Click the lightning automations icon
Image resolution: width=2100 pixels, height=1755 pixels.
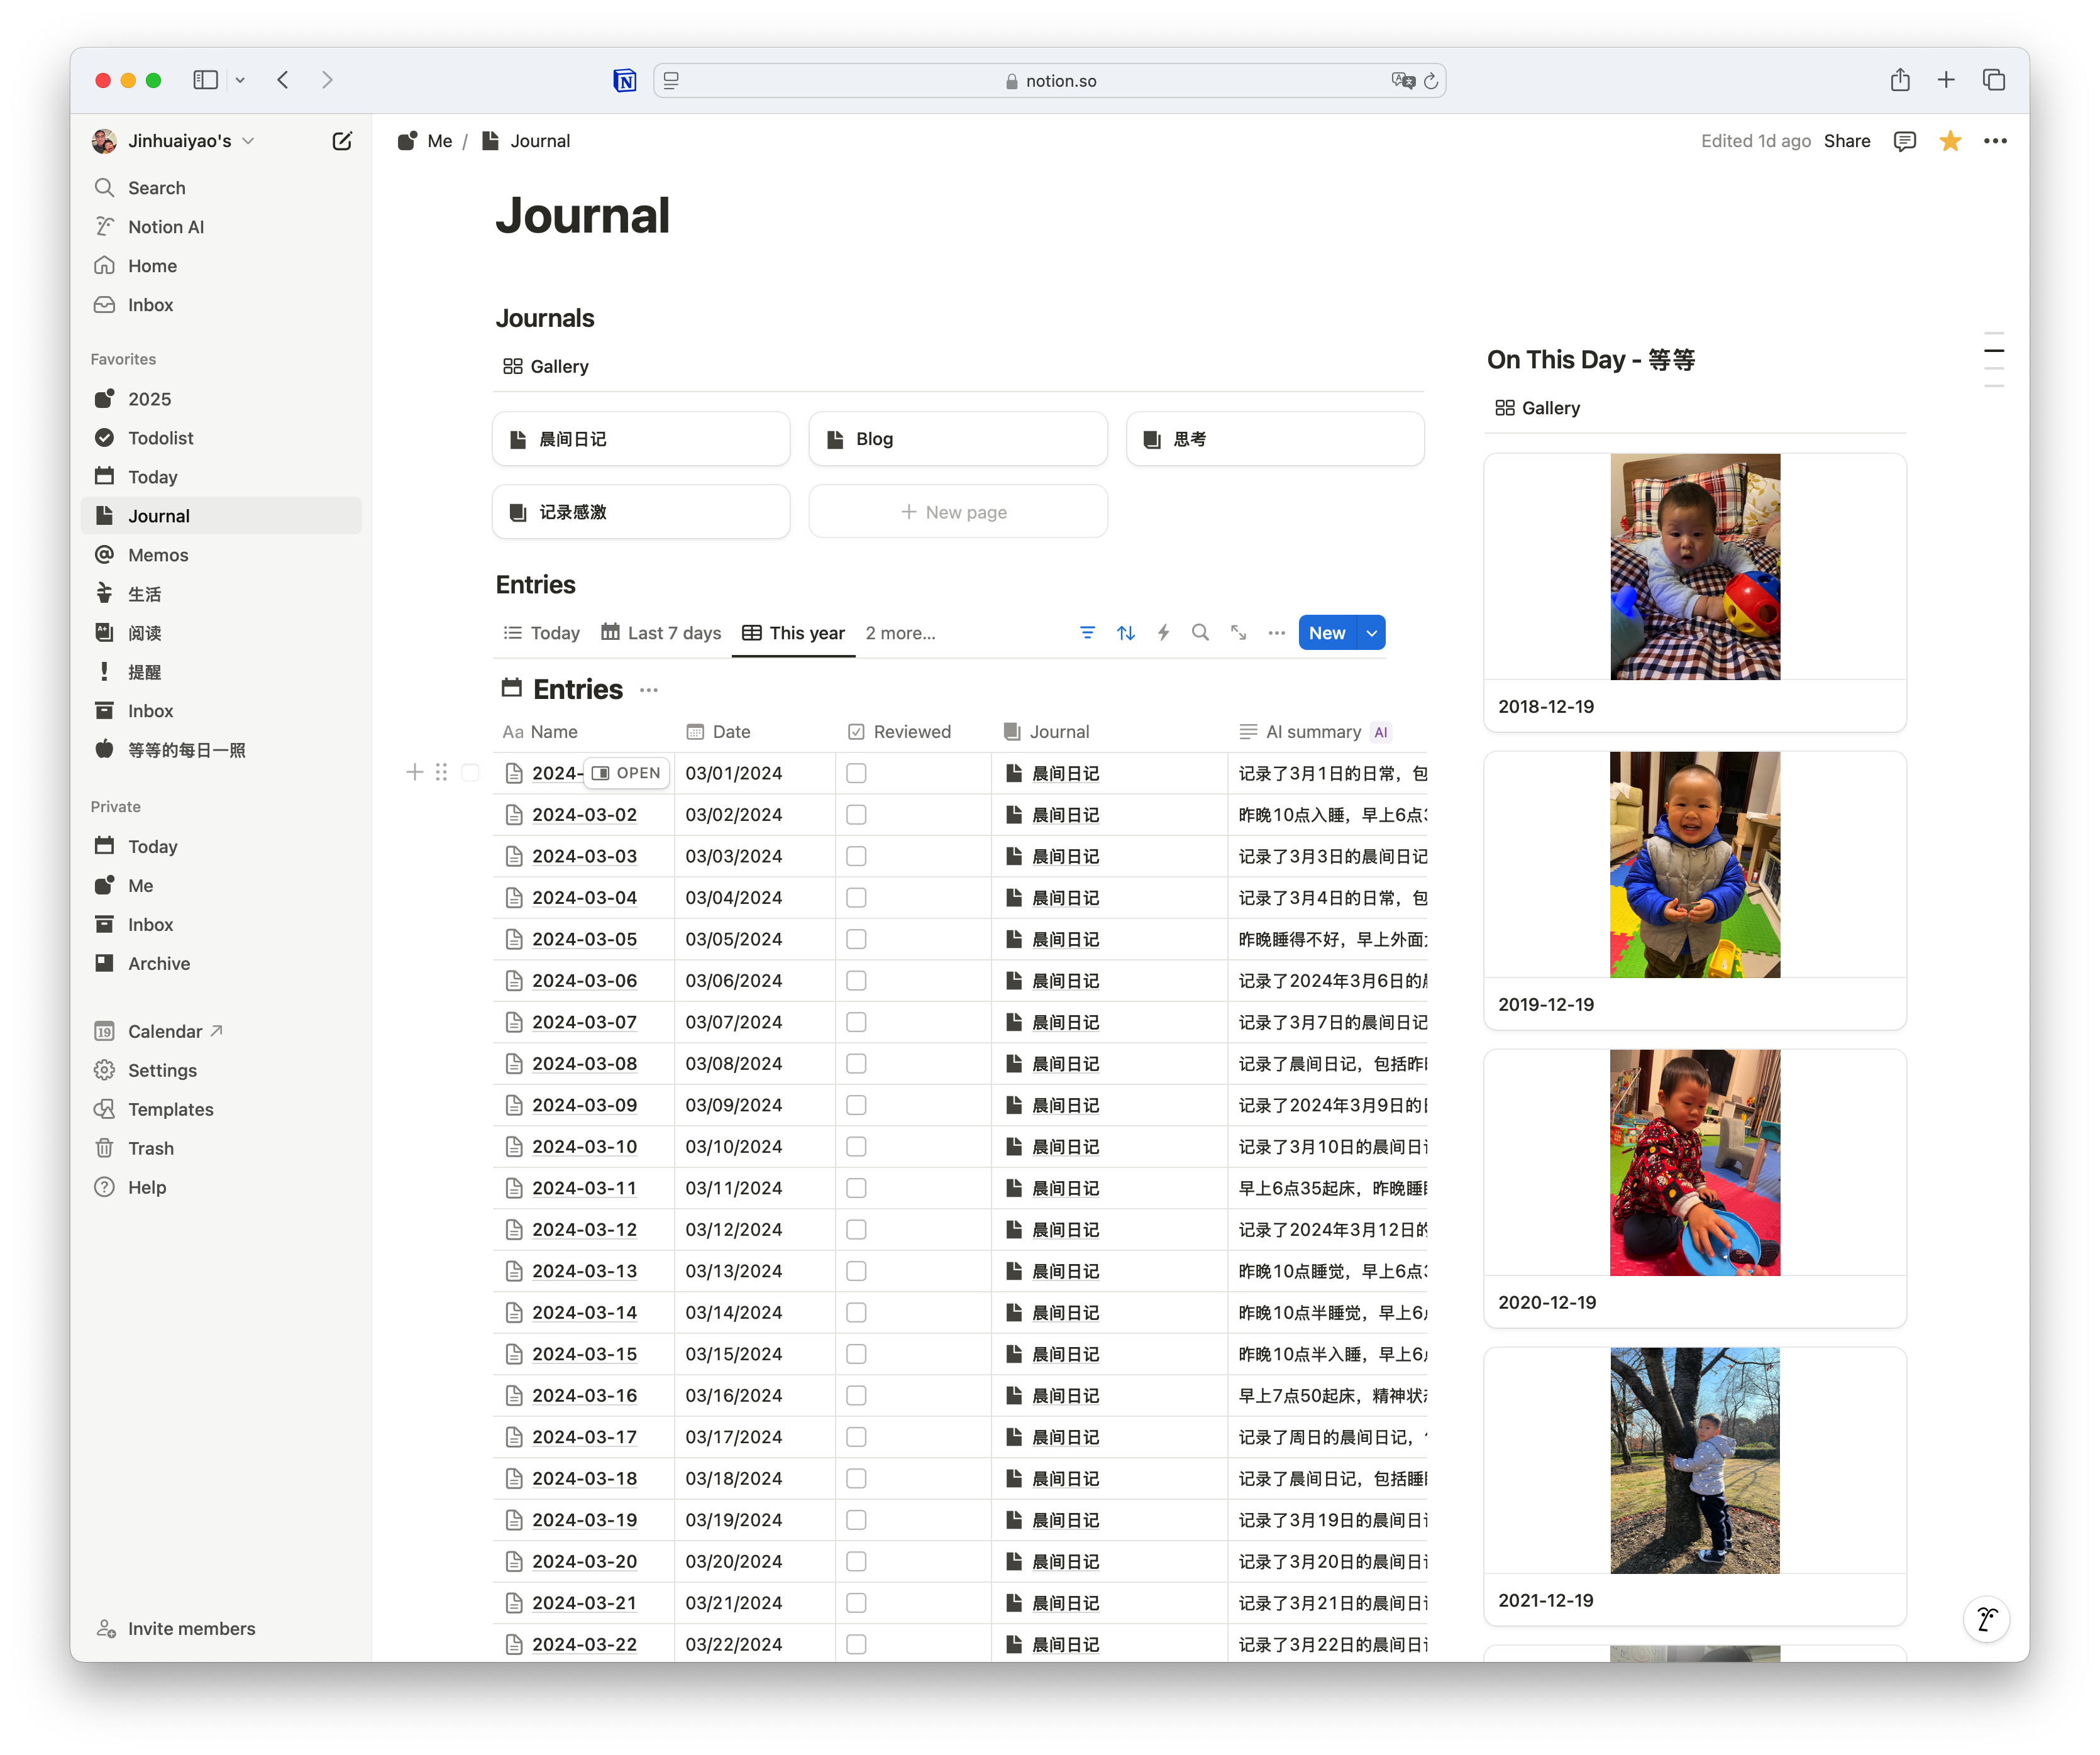click(1164, 633)
